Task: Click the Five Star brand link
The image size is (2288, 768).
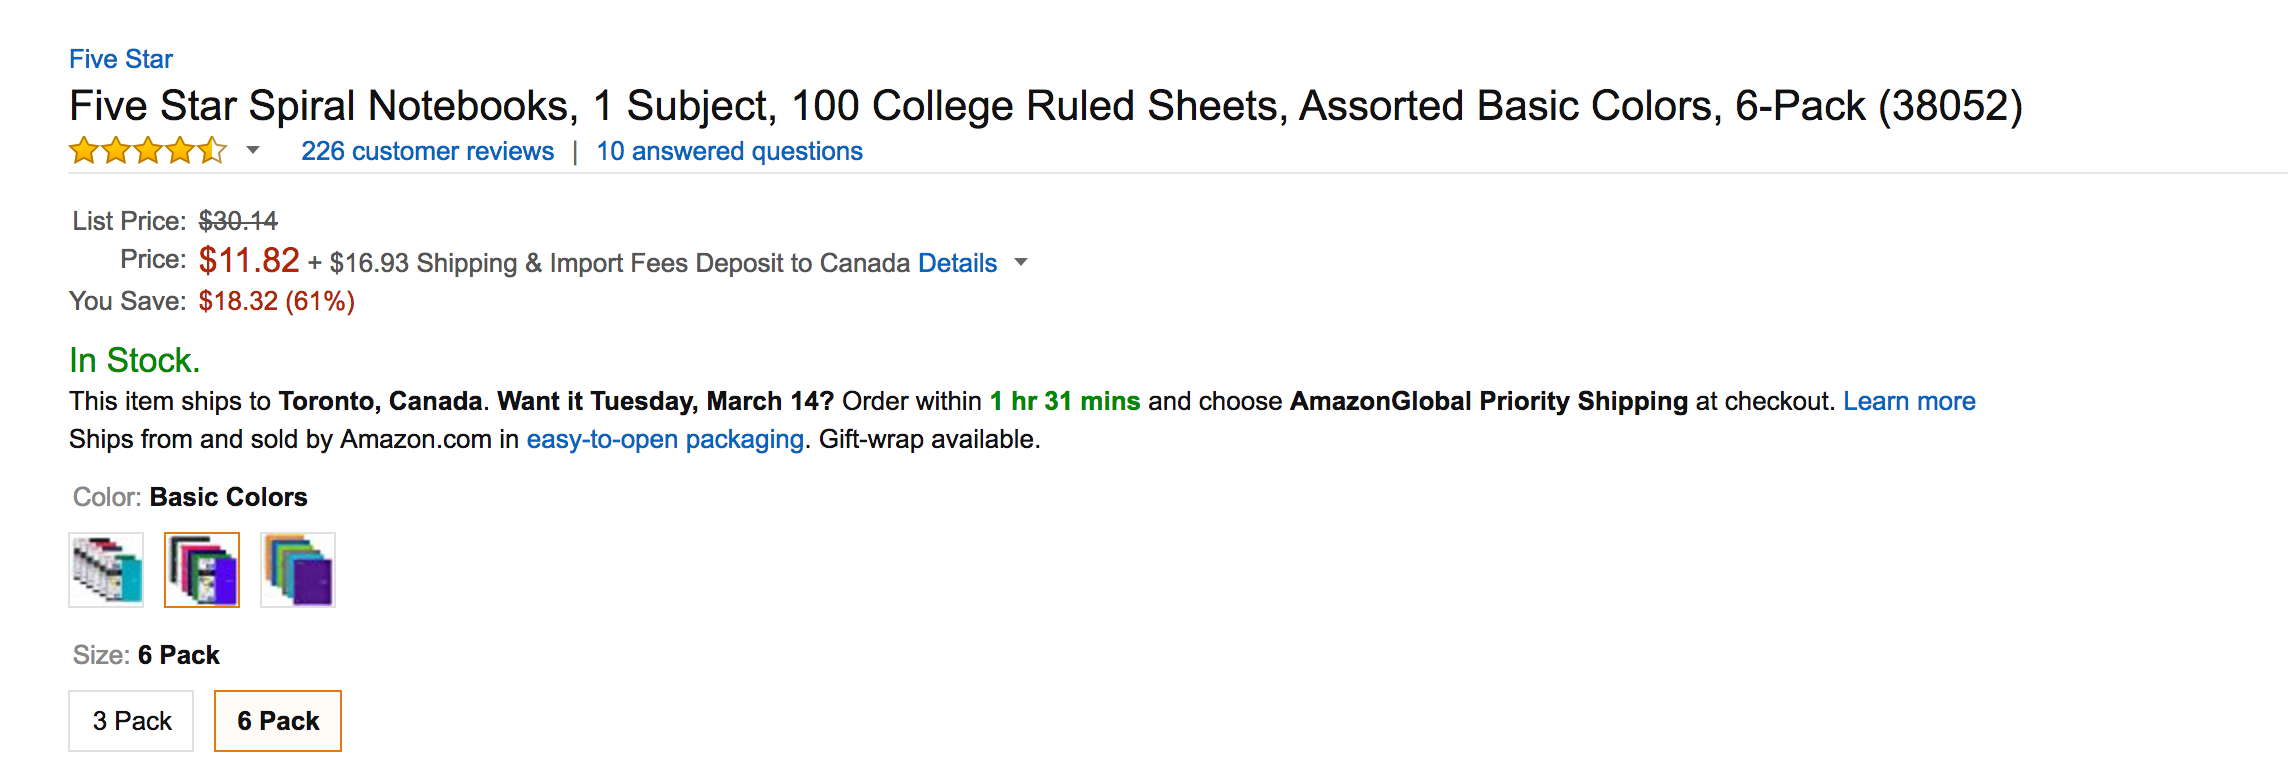Action: point(121,59)
